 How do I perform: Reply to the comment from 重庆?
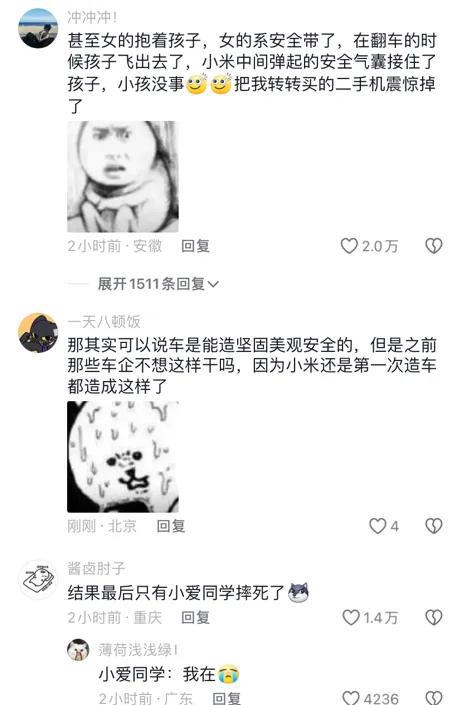[195, 617]
